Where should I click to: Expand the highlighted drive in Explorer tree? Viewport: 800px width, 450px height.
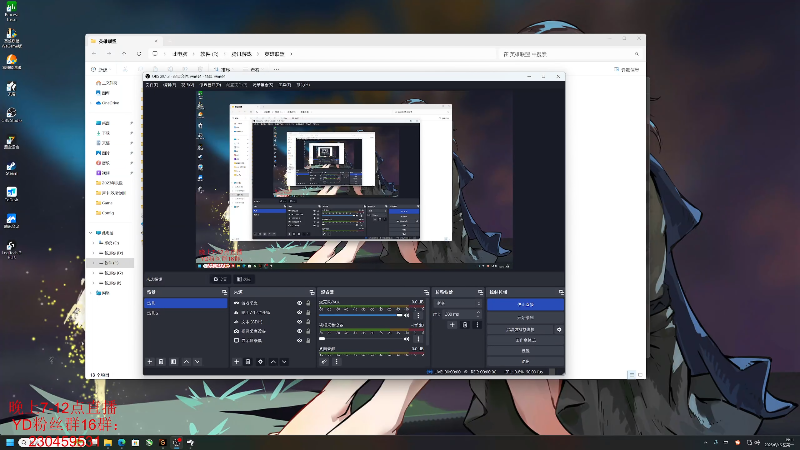(x=93, y=263)
